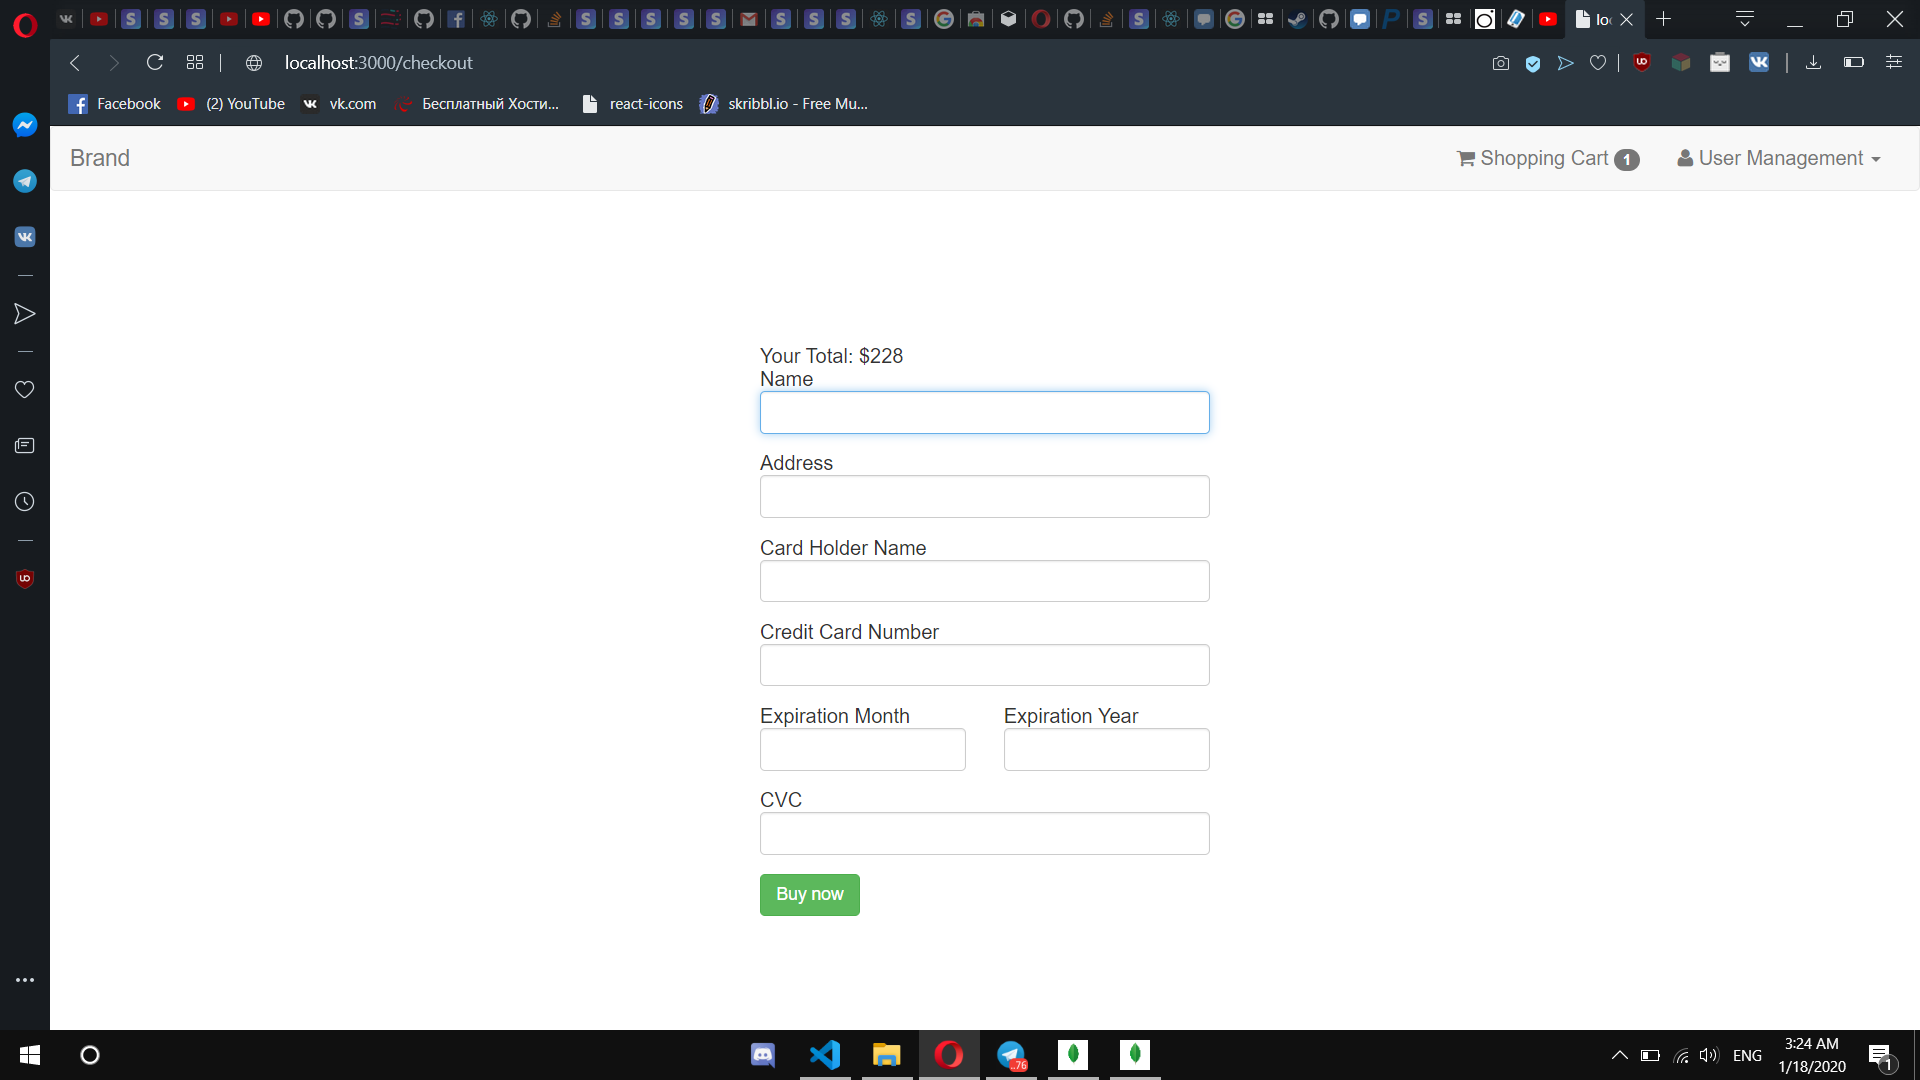1920x1080 pixels.
Task: Open the Speed Dial start page
Action: click(x=195, y=63)
